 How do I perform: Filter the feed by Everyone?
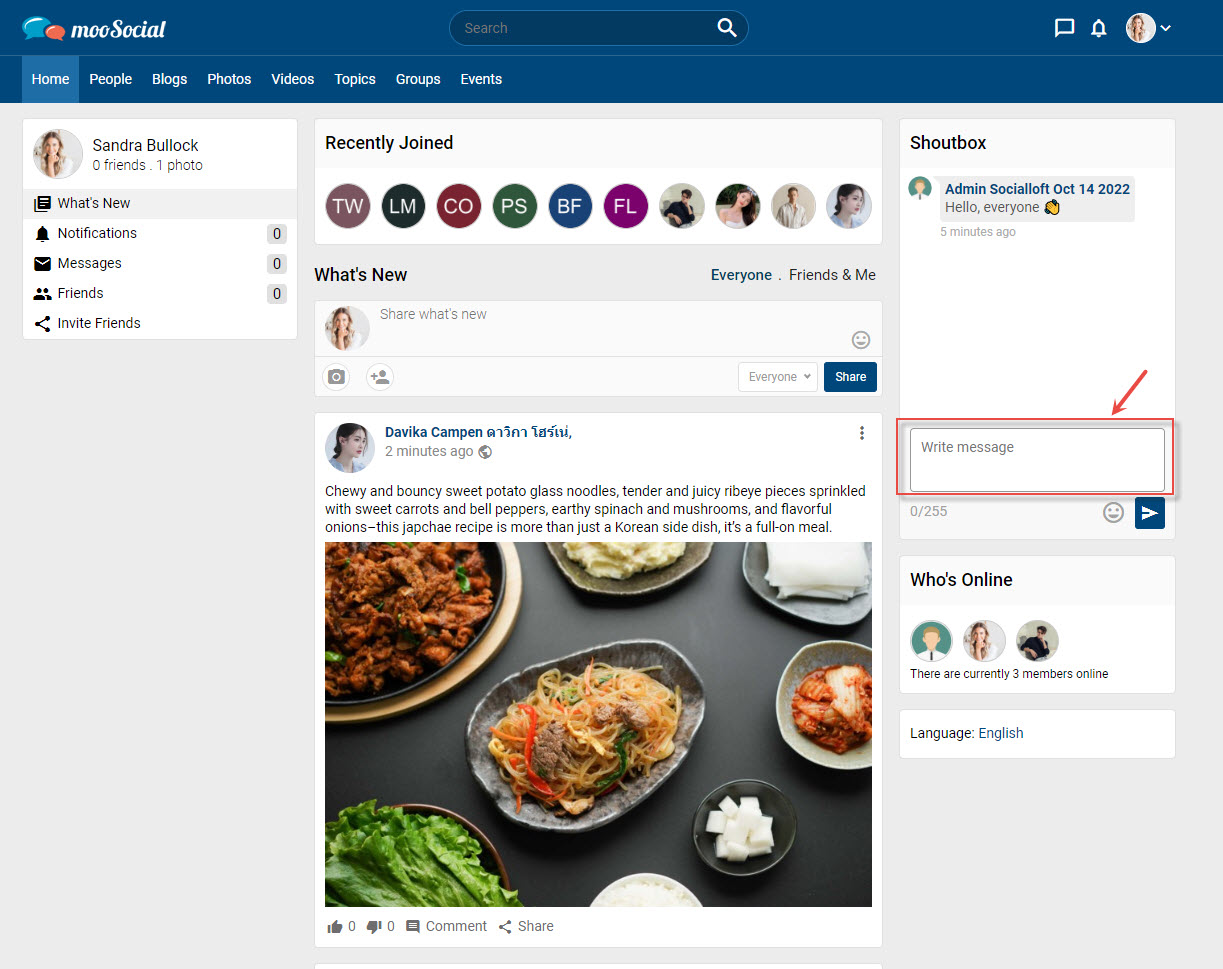[x=741, y=275]
